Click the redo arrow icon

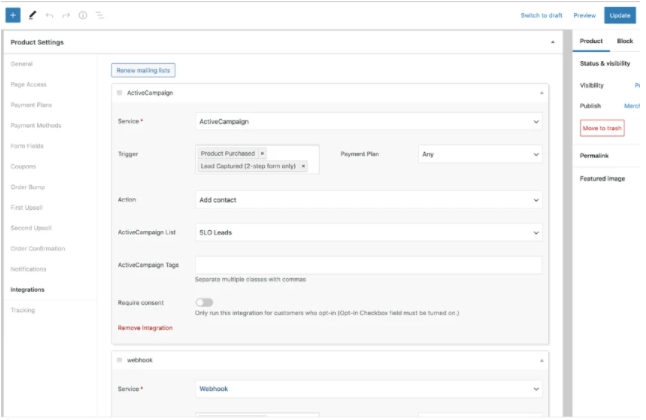tap(66, 15)
